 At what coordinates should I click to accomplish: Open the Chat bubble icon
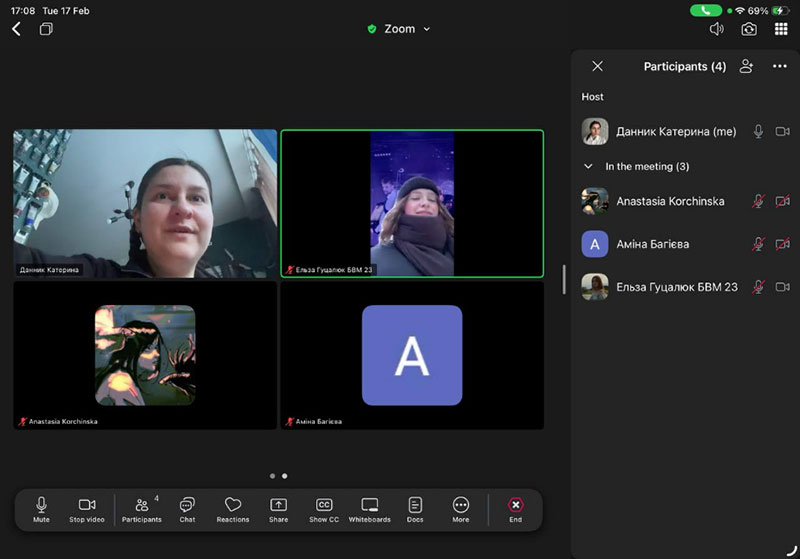coord(187,509)
